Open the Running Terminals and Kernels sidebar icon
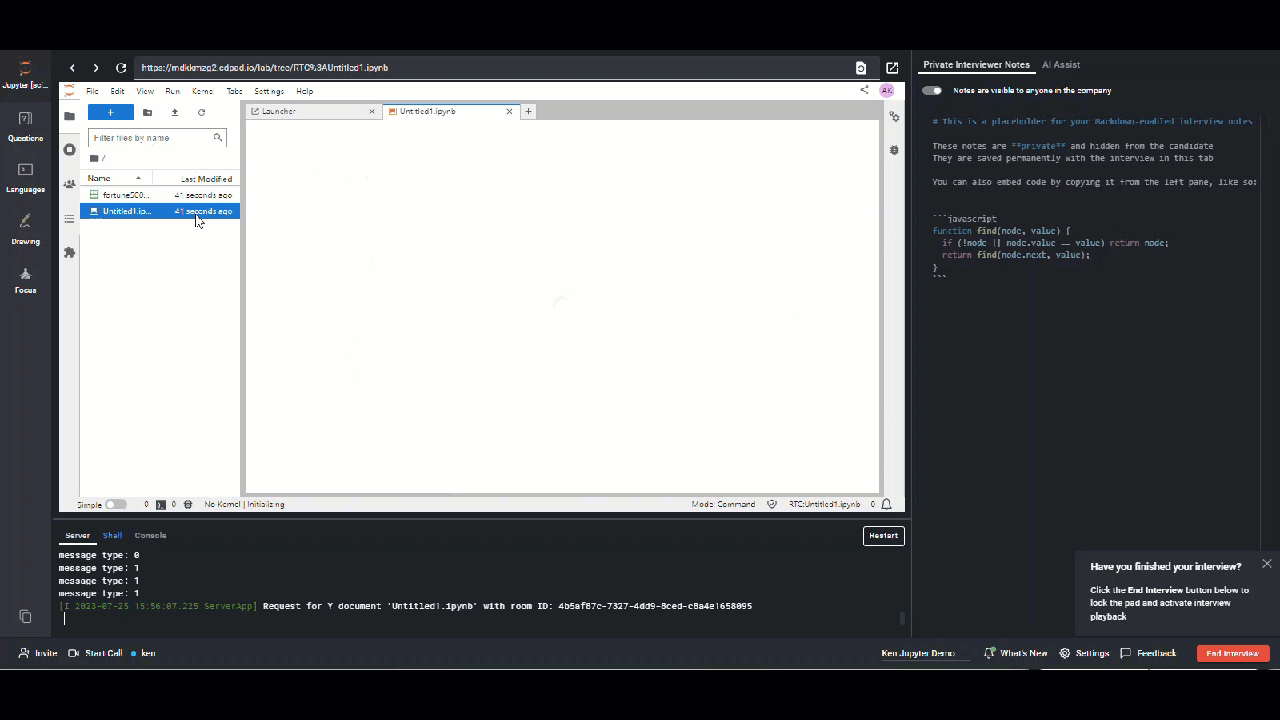The image size is (1280, 720). click(69, 150)
